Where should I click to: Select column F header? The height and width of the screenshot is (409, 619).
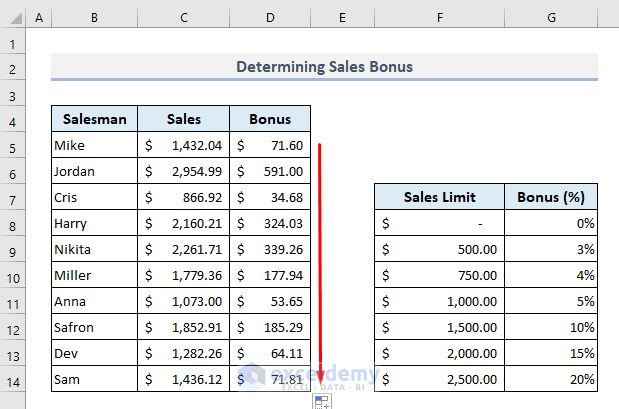439,18
